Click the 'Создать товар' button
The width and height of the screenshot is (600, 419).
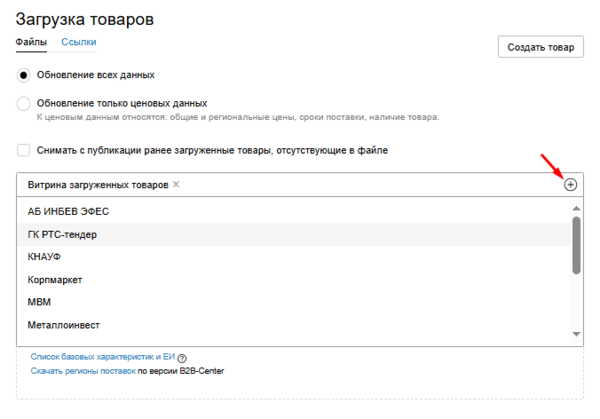(541, 47)
